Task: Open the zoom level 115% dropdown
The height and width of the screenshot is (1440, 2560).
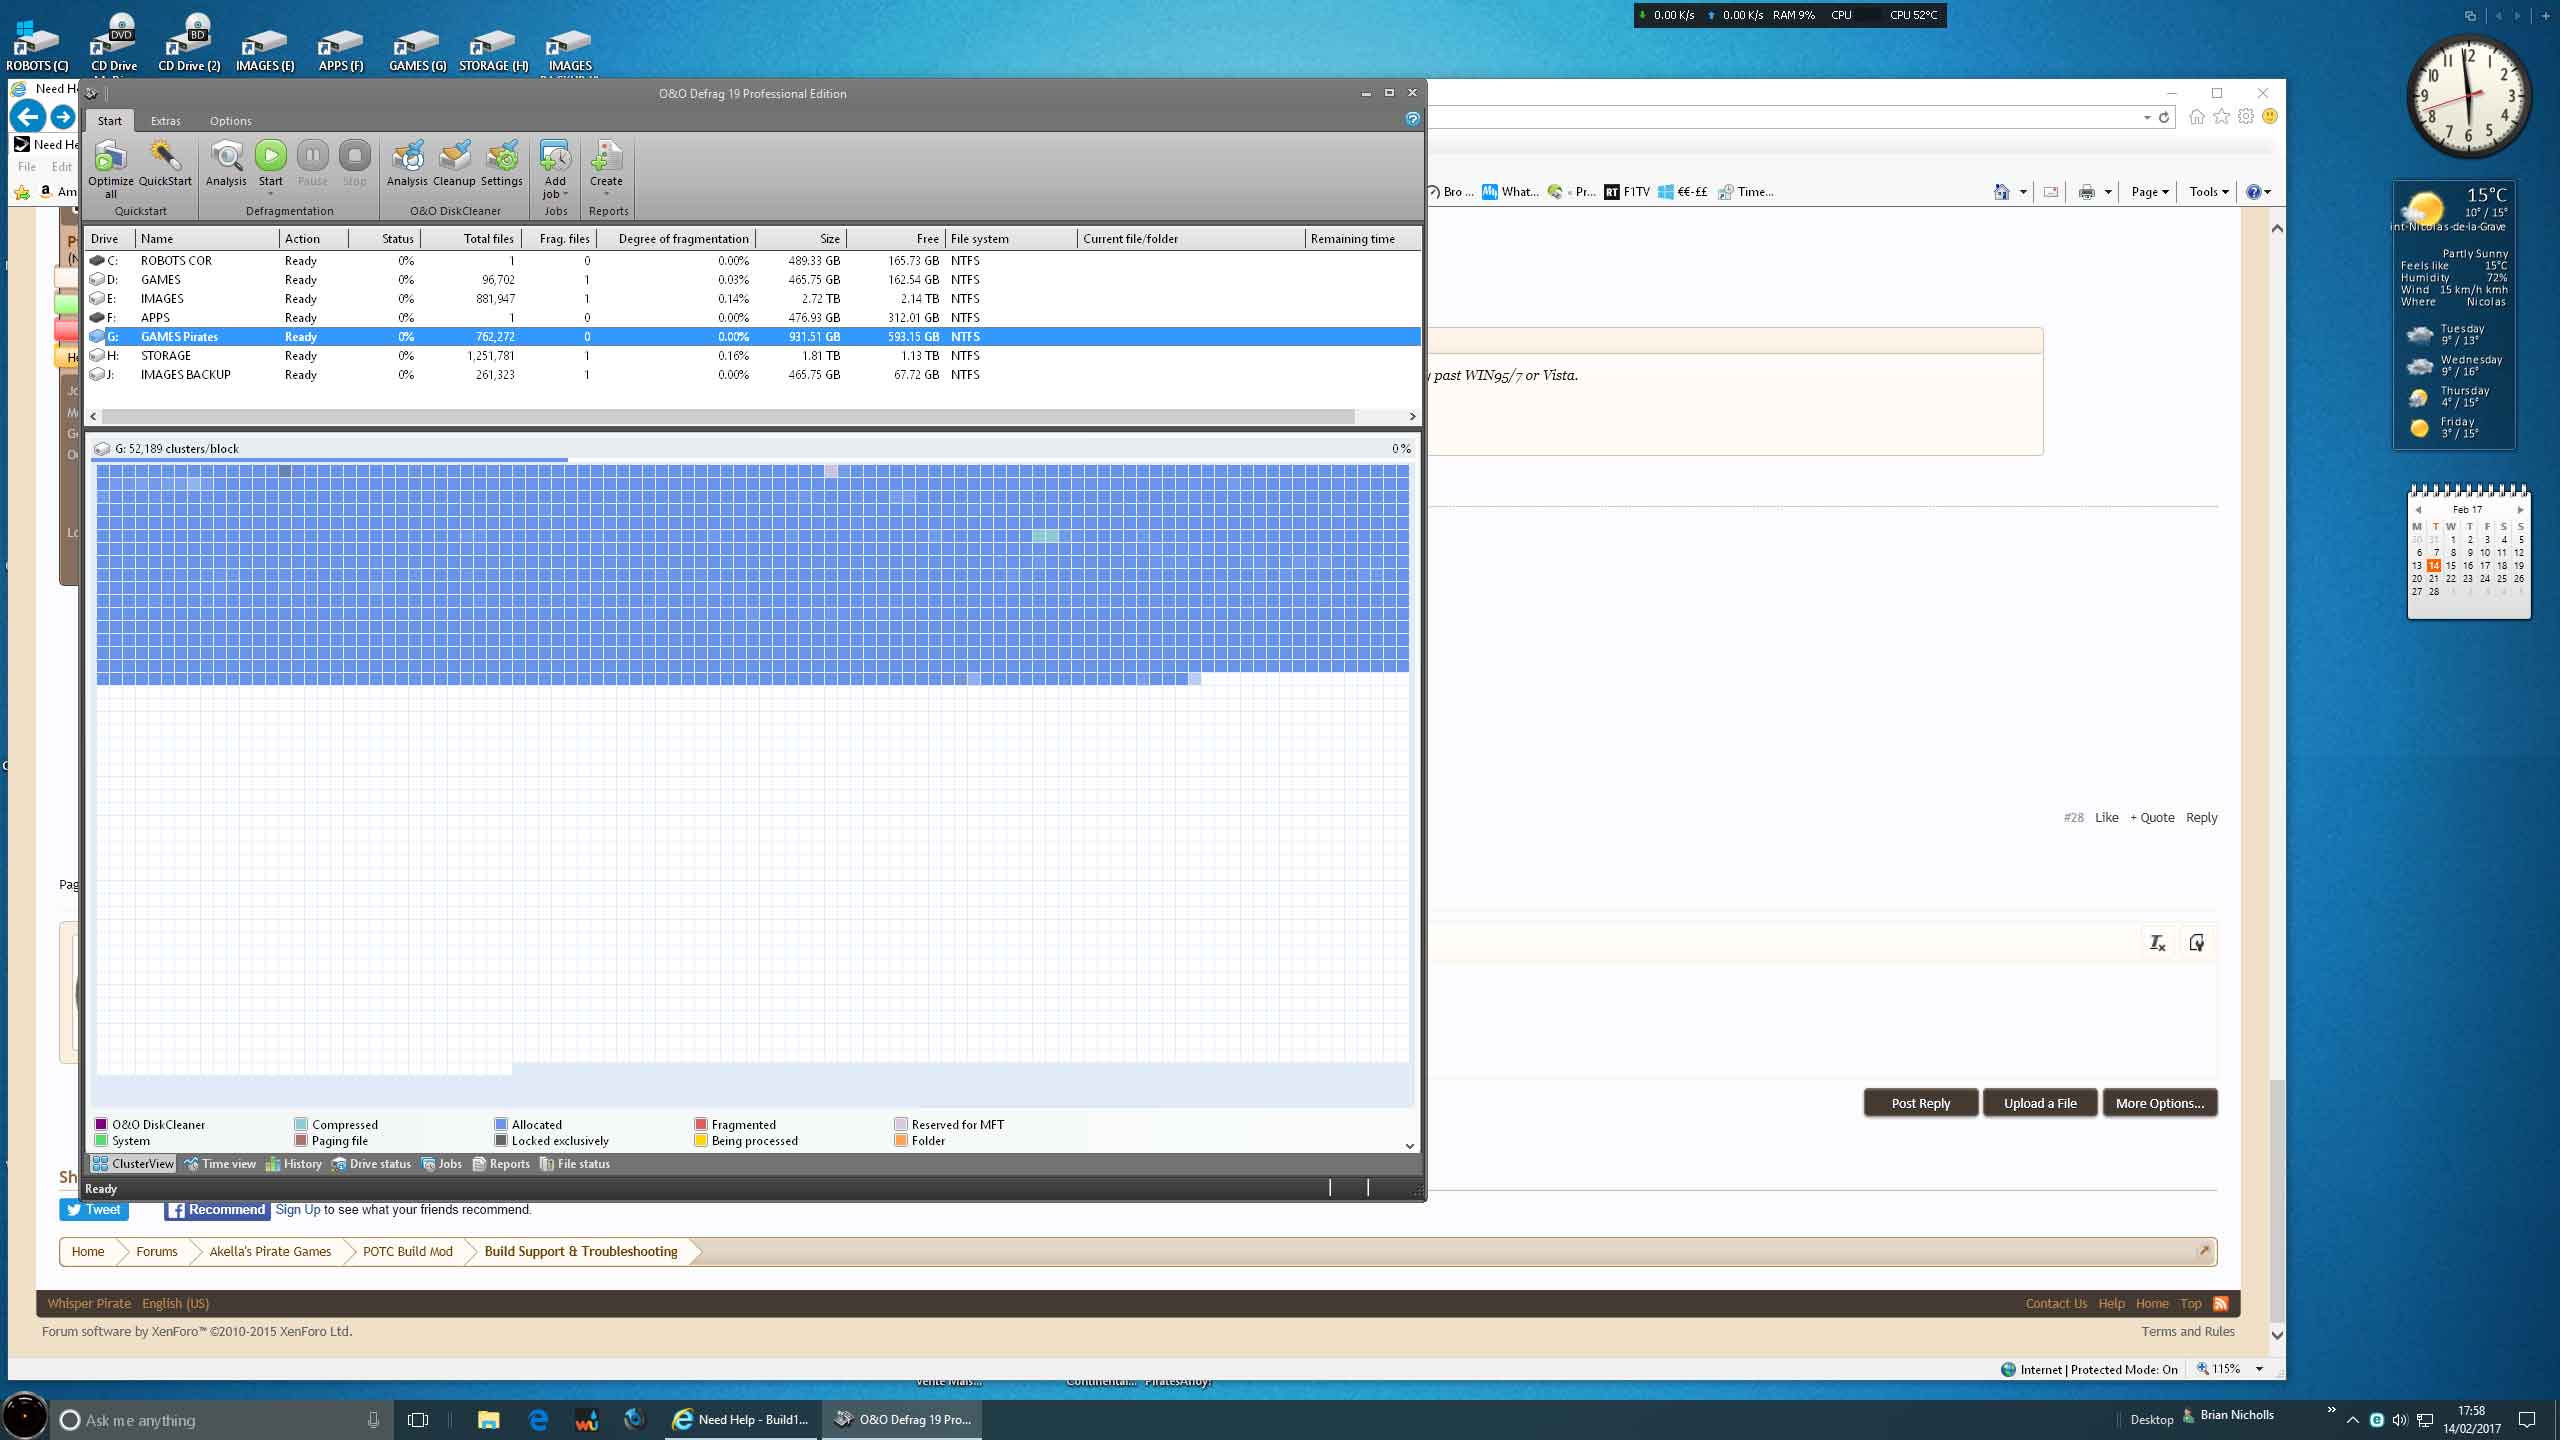Action: 2259,1369
